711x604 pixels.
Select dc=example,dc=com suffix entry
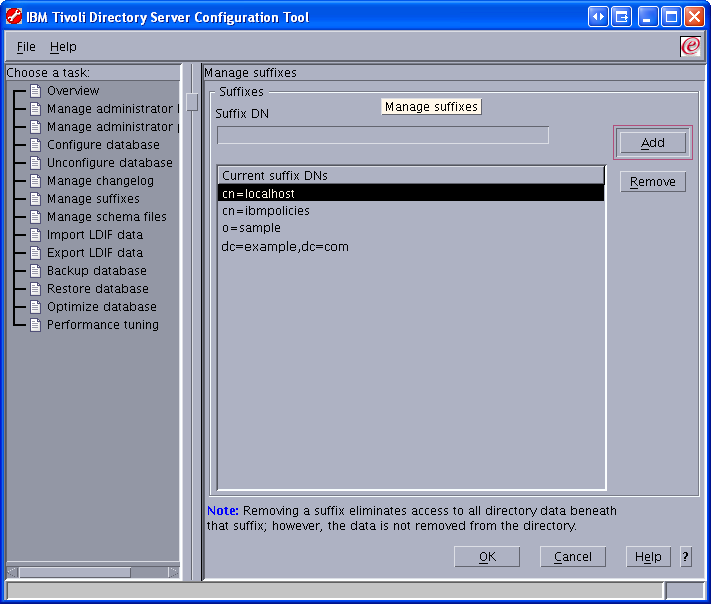coord(411,247)
